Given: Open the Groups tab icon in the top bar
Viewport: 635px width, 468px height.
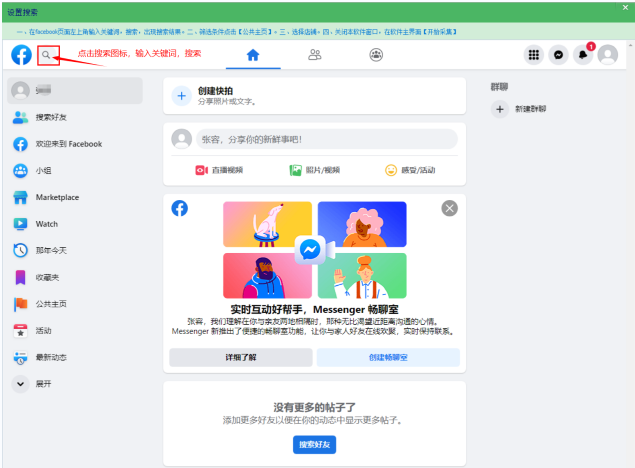Looking at the screenshot, I should click(x=376, y=55).
